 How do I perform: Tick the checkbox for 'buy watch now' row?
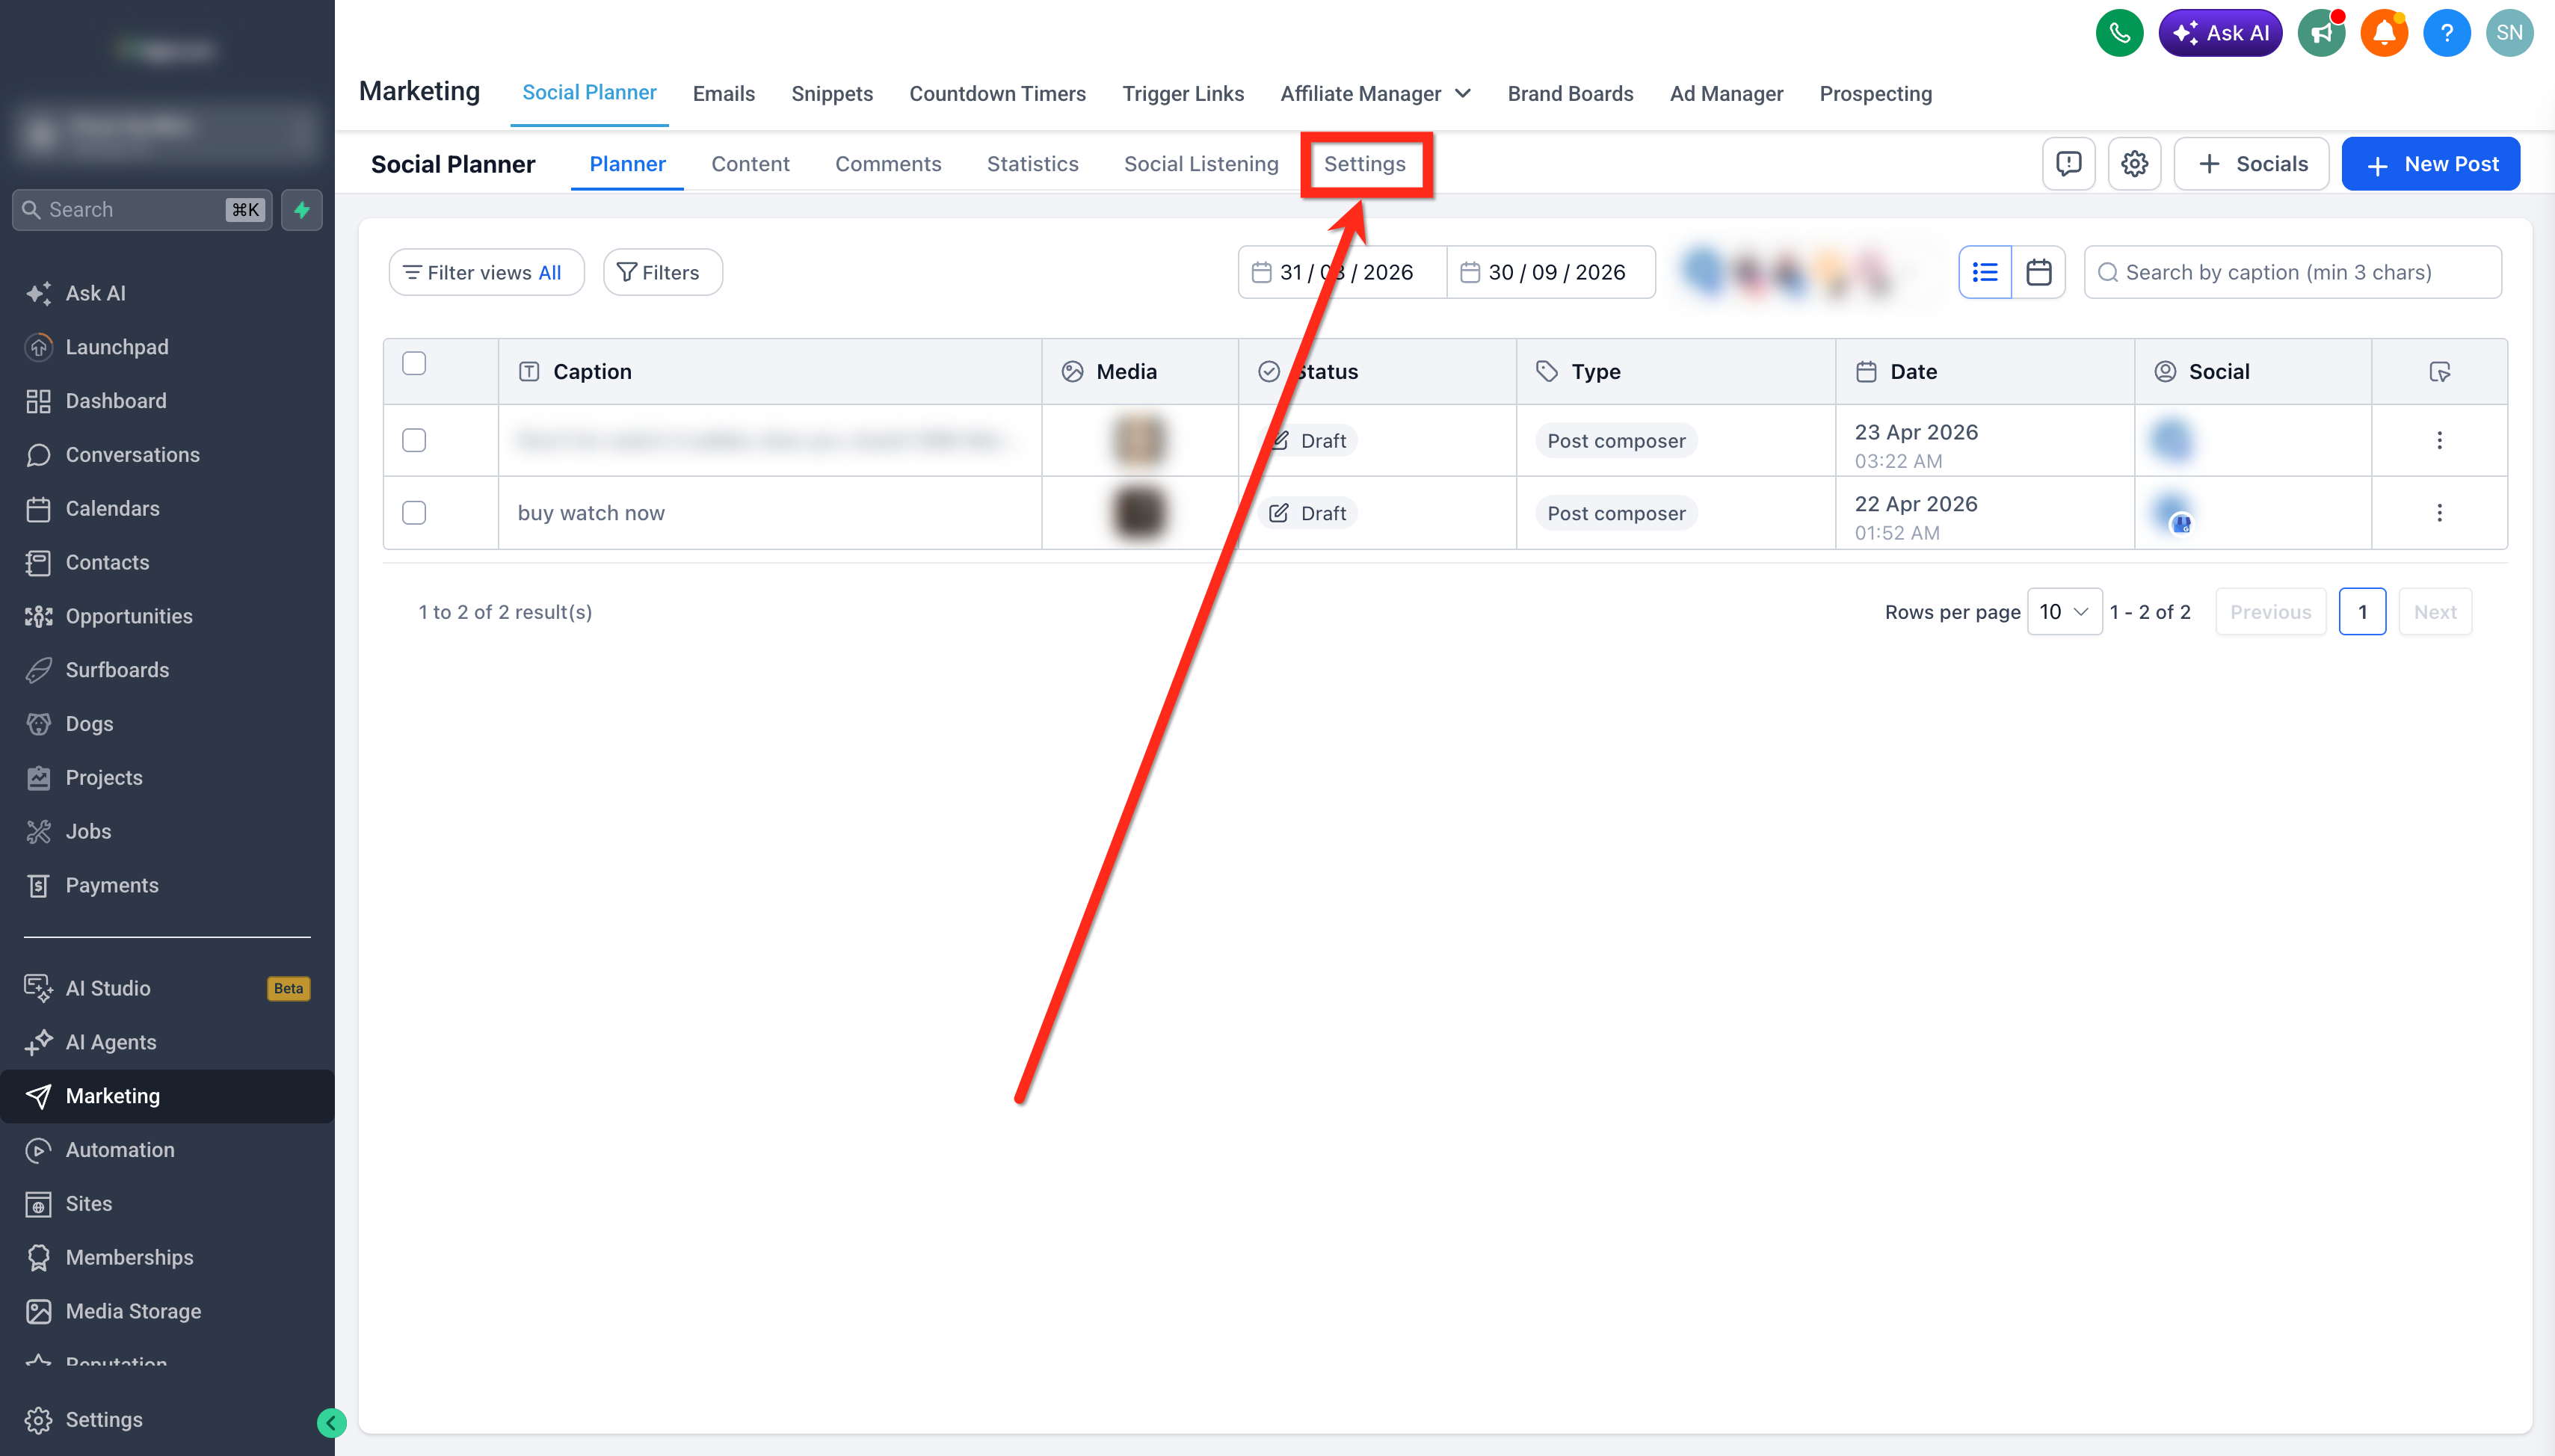414,513
